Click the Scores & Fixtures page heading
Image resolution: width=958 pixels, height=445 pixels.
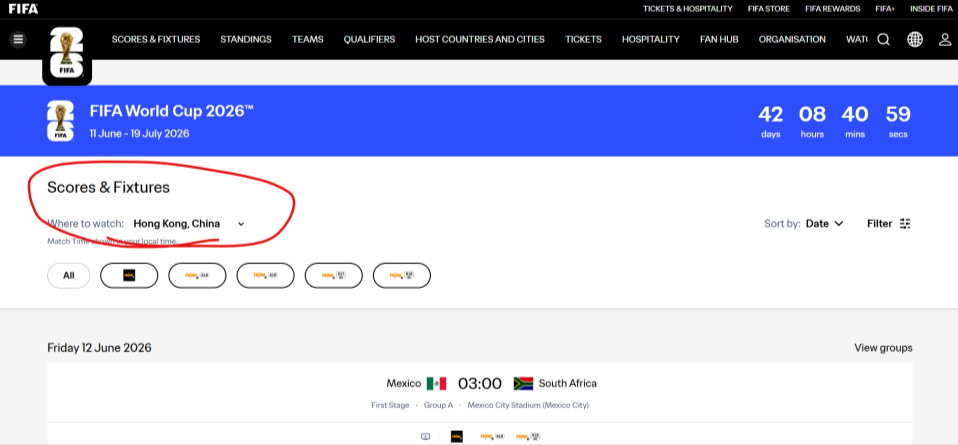[108, 188]
